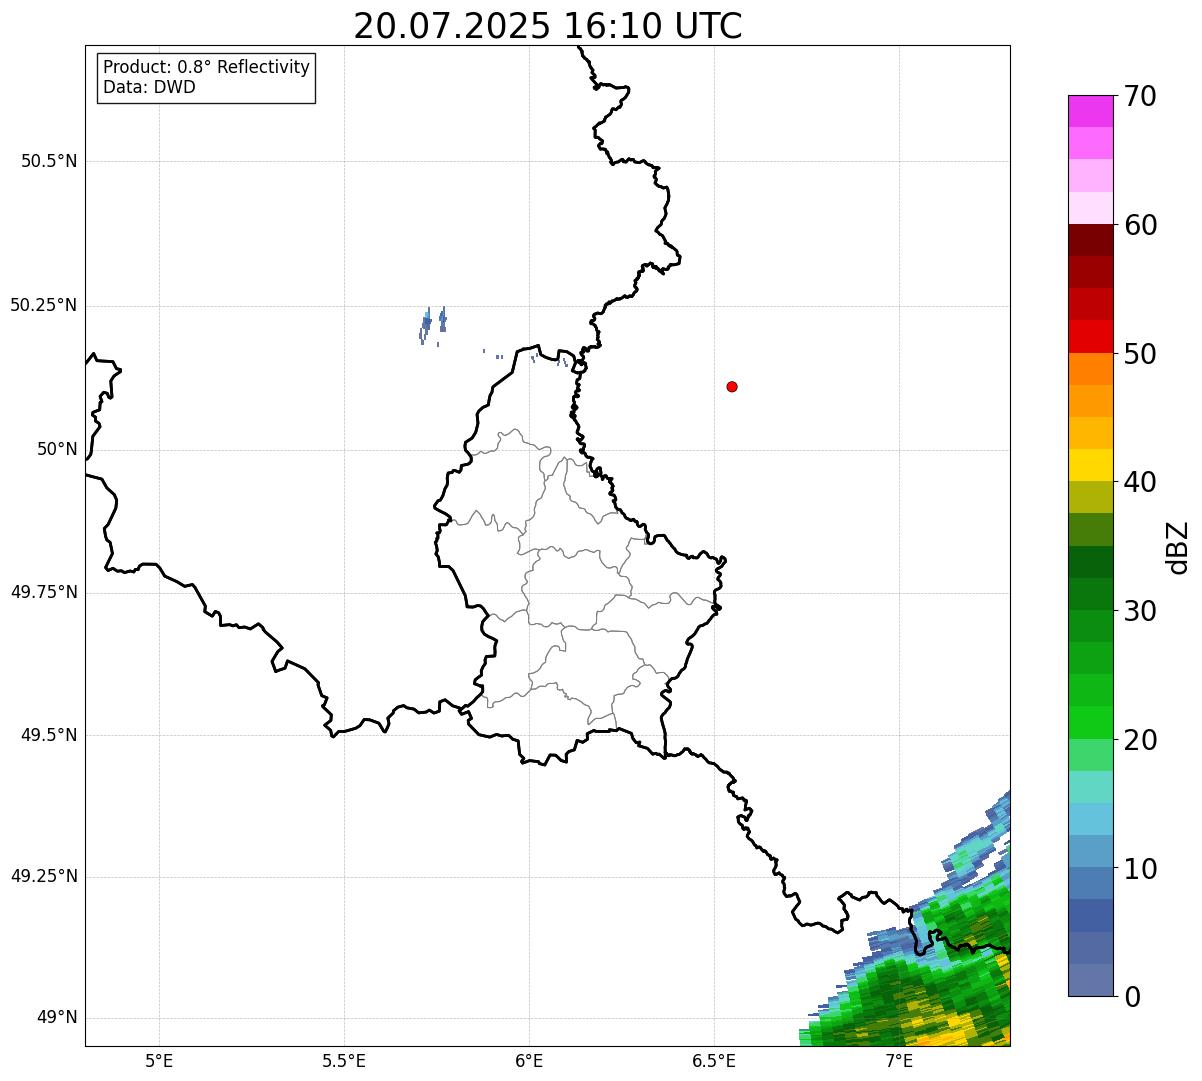
Task: Click the red location marker dot
Action: 732,386
